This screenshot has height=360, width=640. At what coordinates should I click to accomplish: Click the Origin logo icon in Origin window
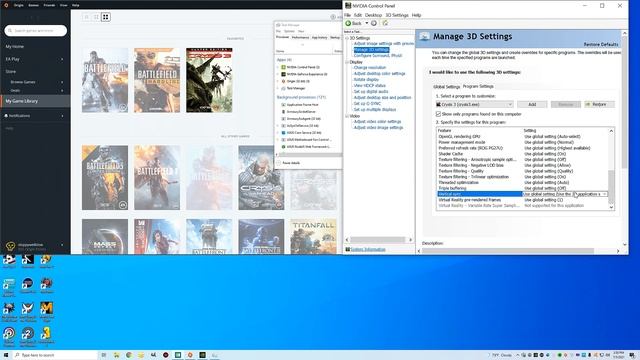(6, 5)
